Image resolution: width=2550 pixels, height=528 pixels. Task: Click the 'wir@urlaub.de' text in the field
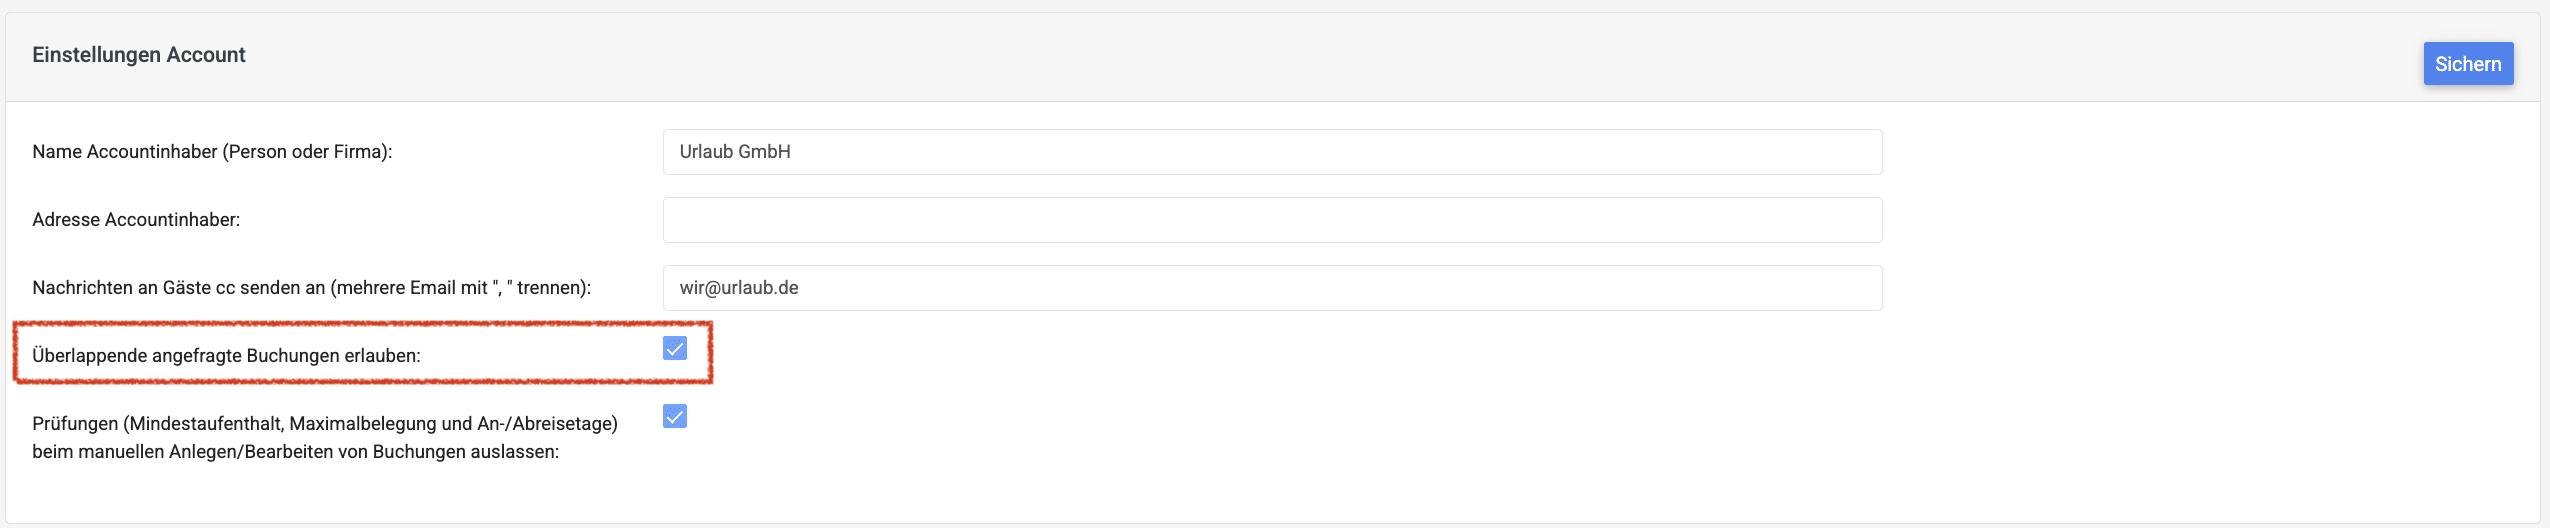739,288
